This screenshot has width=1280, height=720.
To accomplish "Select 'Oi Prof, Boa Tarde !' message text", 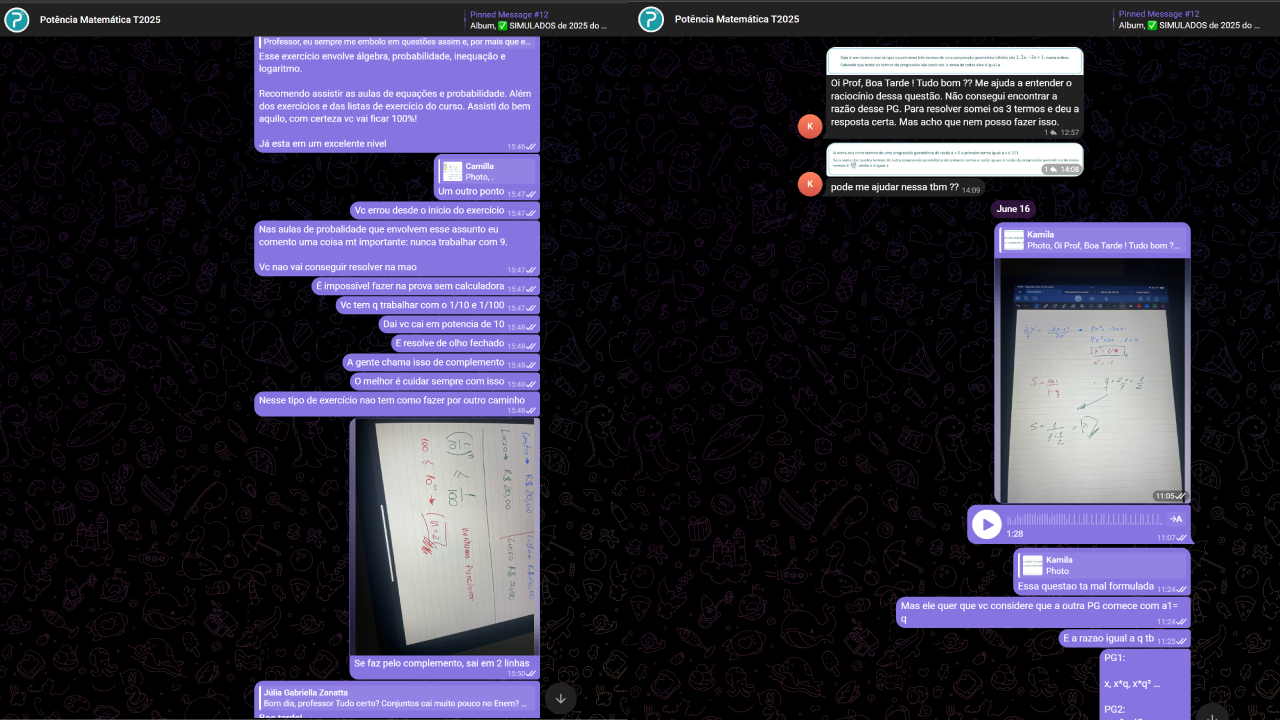I will 951,102.
